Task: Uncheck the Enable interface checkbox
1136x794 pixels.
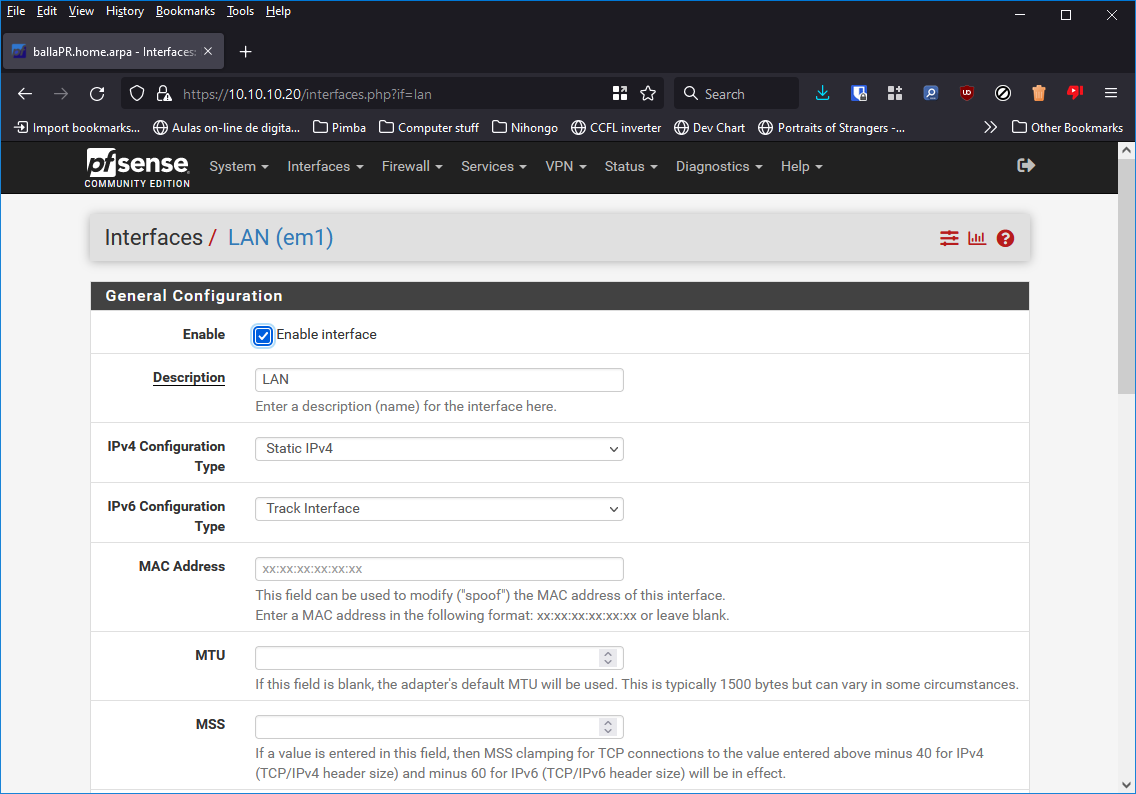Action: (263, 335)
